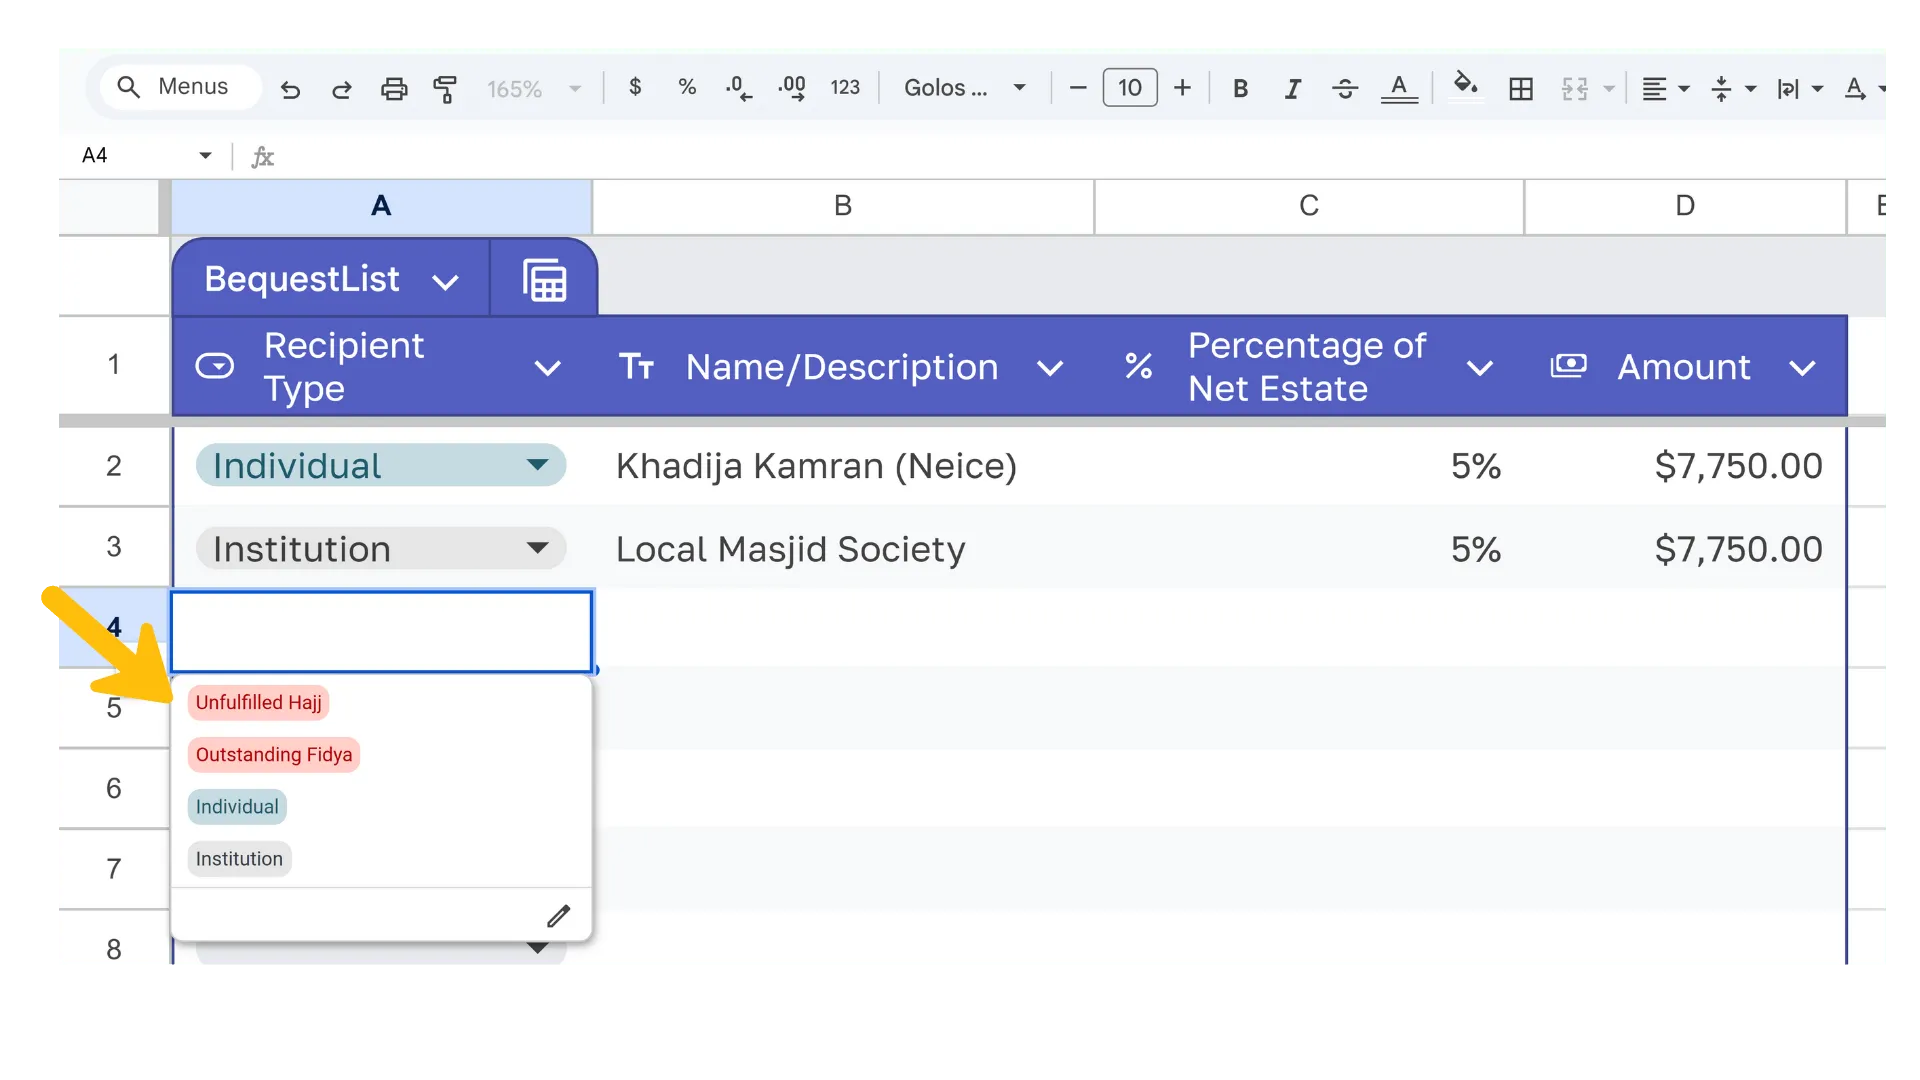Open the Individual dropdown chip in row 2

(x=381, y=466)
